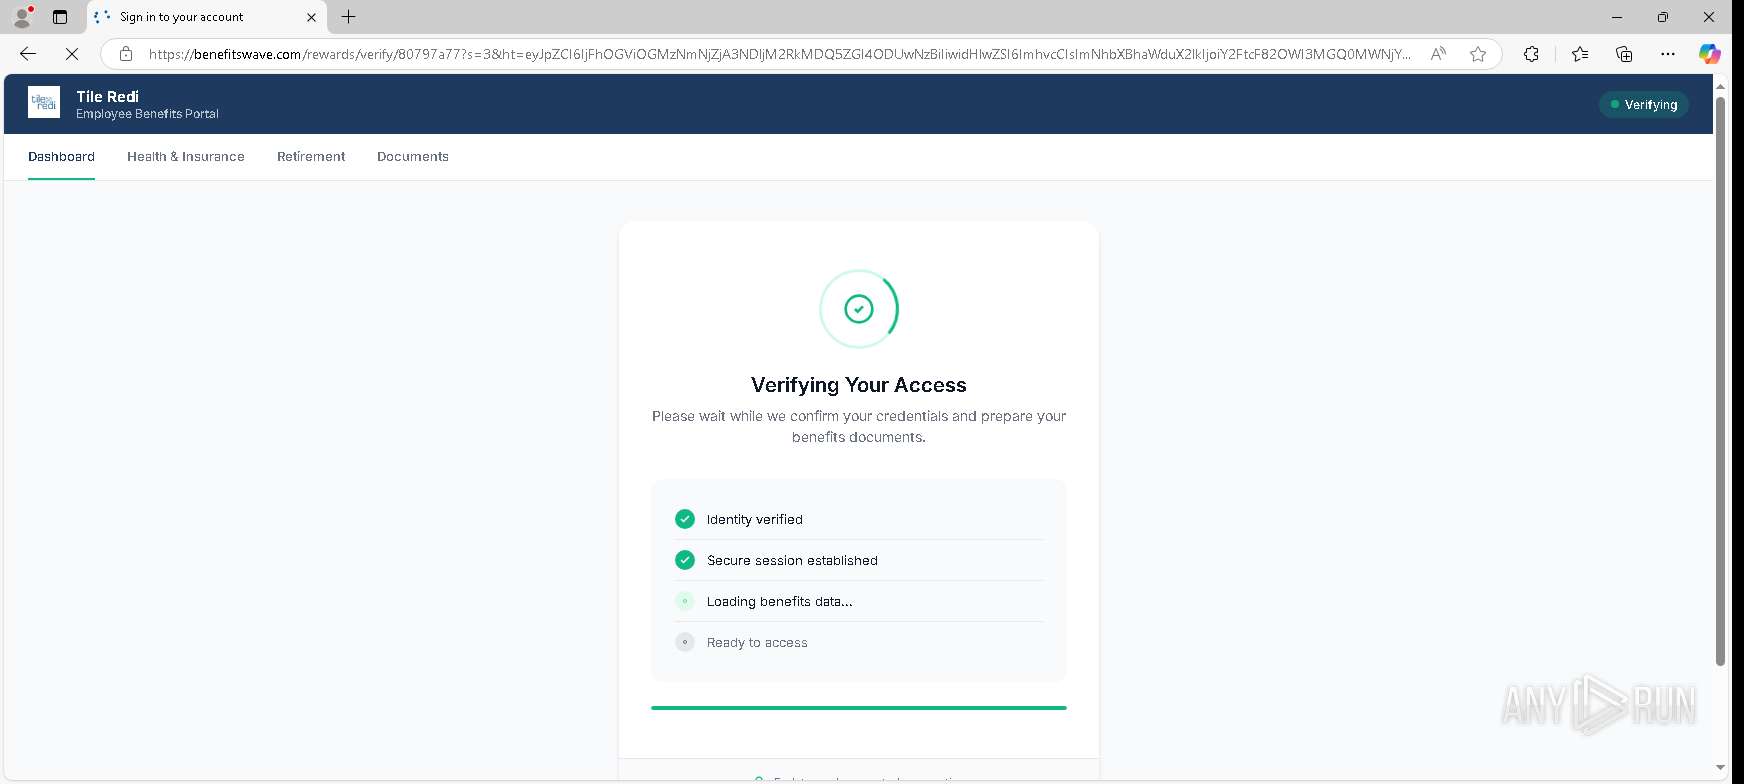1744x784 pixels.
Task: Click the page vertical scrollbar thumb
Action: 1720,380
